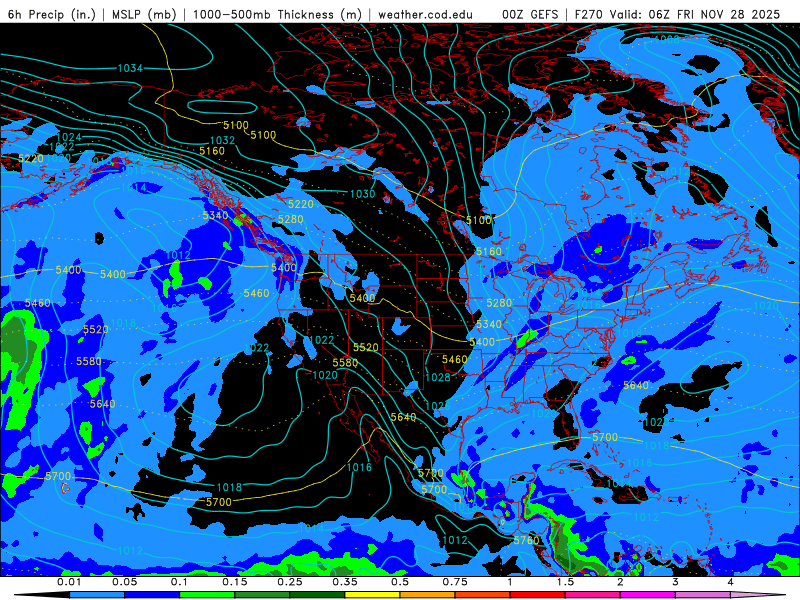
Task: Click the legend value 4
Action: 730,582
